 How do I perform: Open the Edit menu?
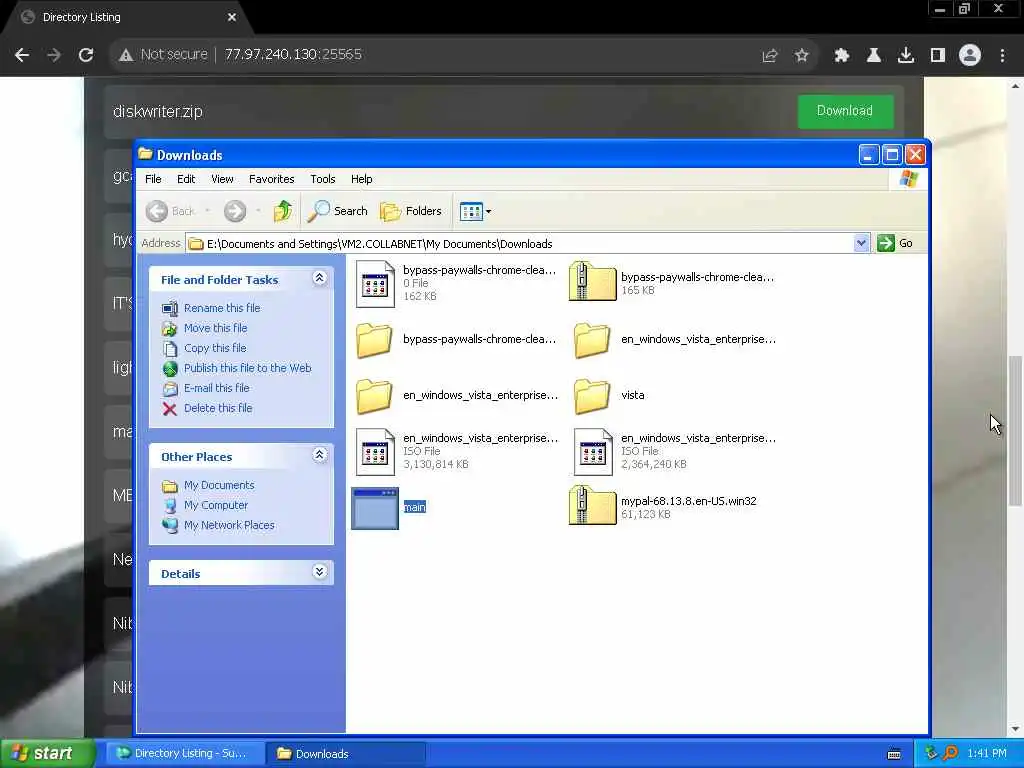(186, 179)
